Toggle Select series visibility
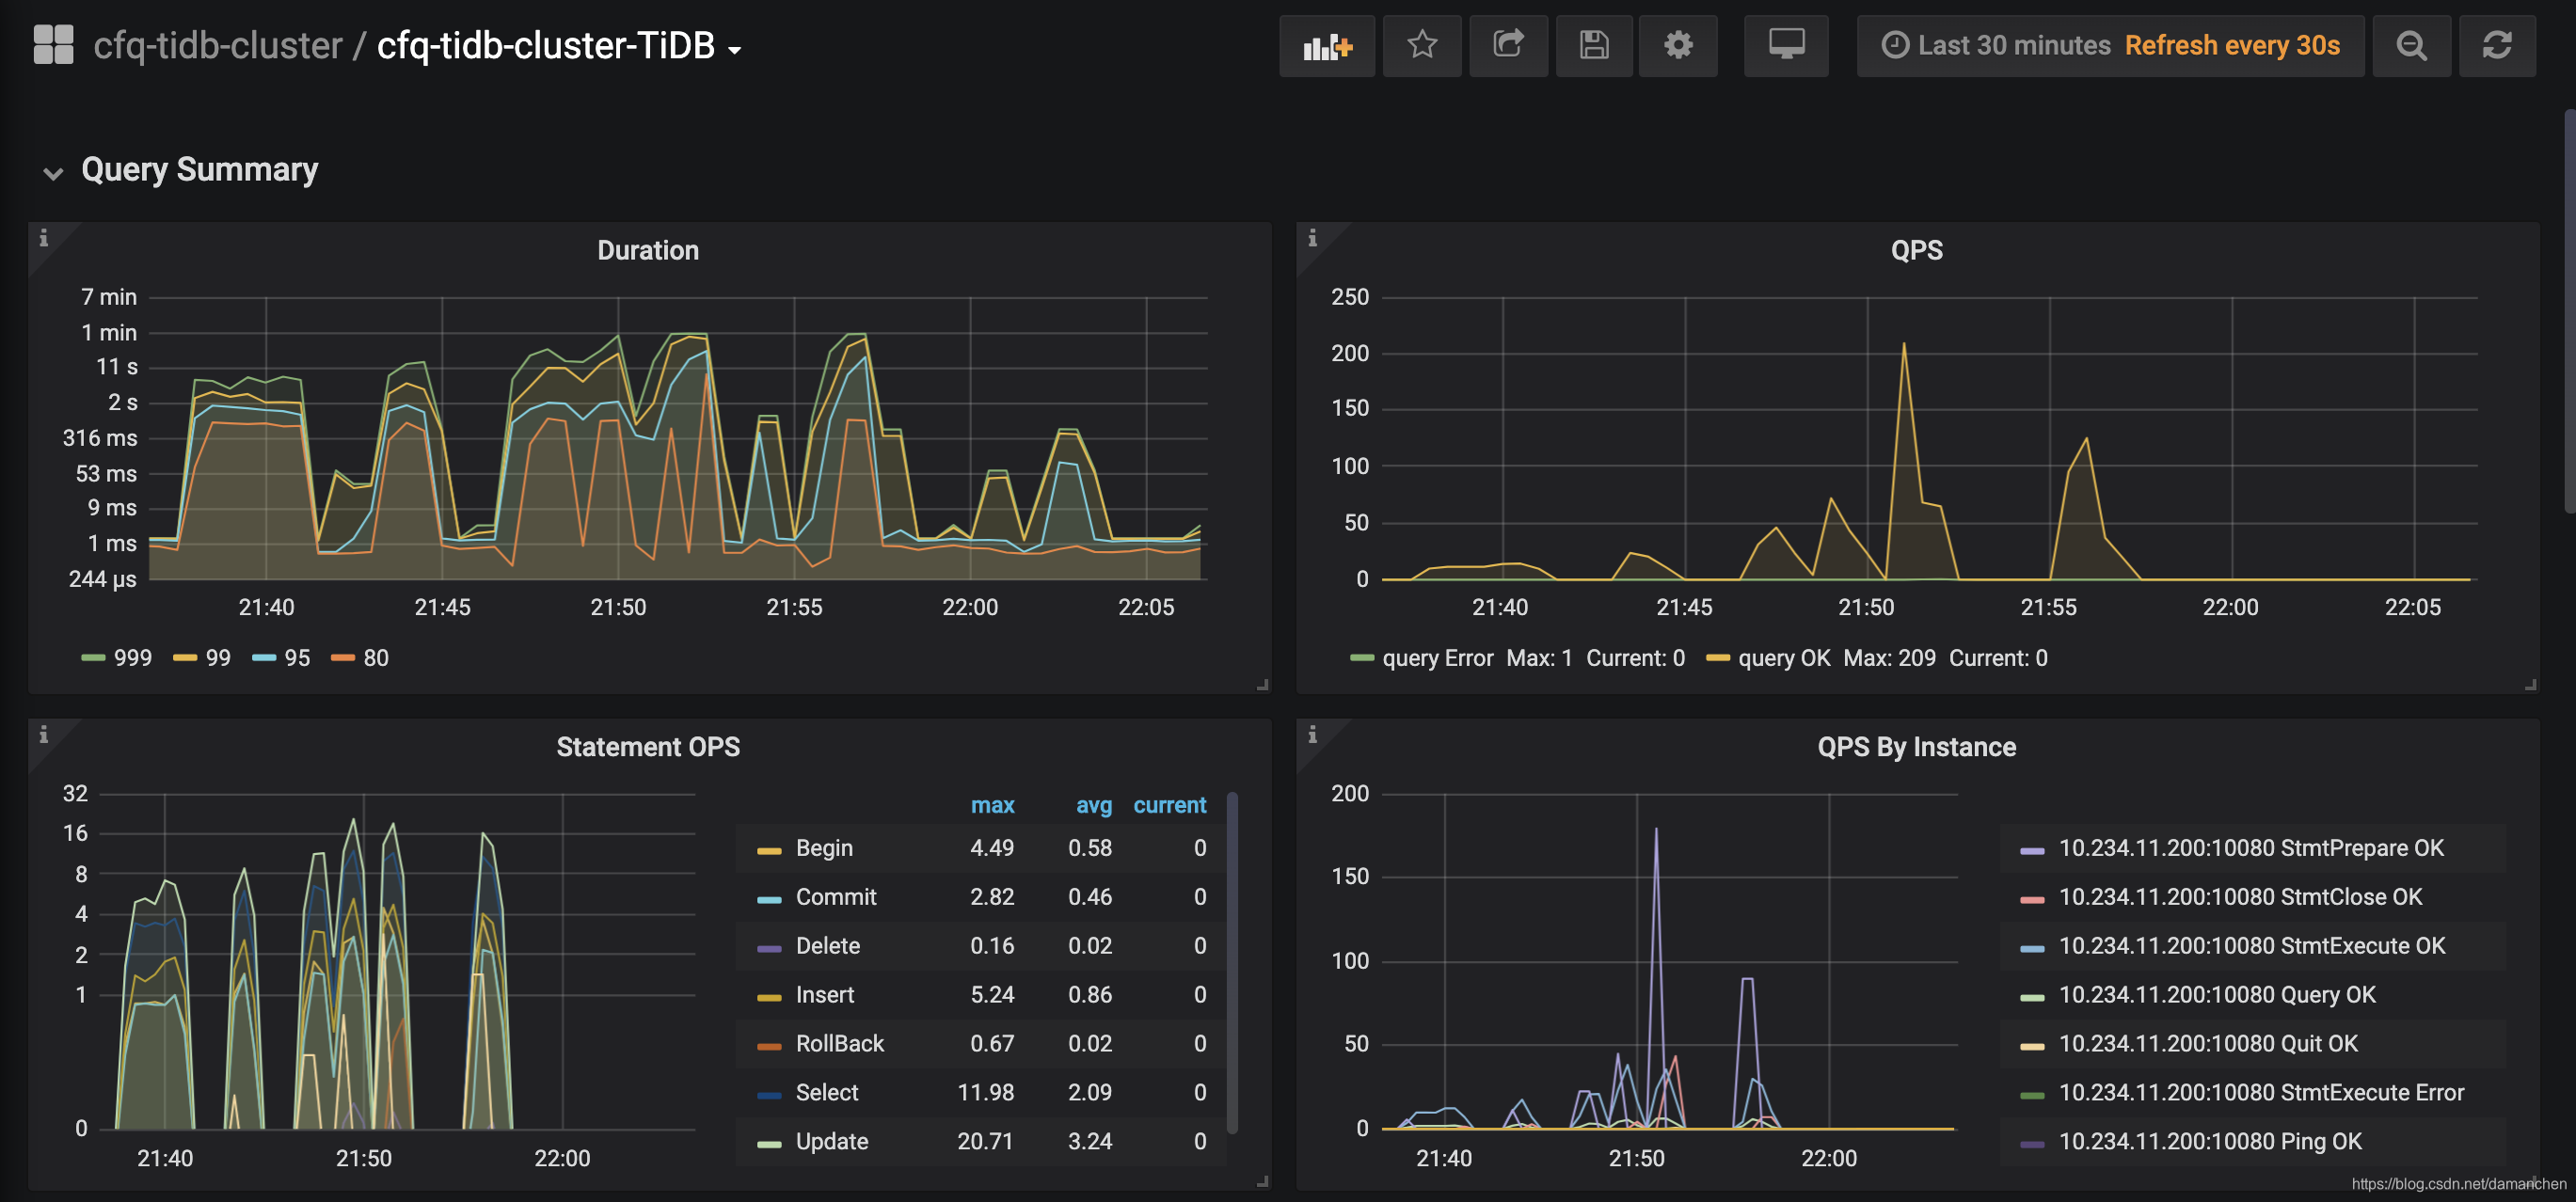 tap(827, 1093)
